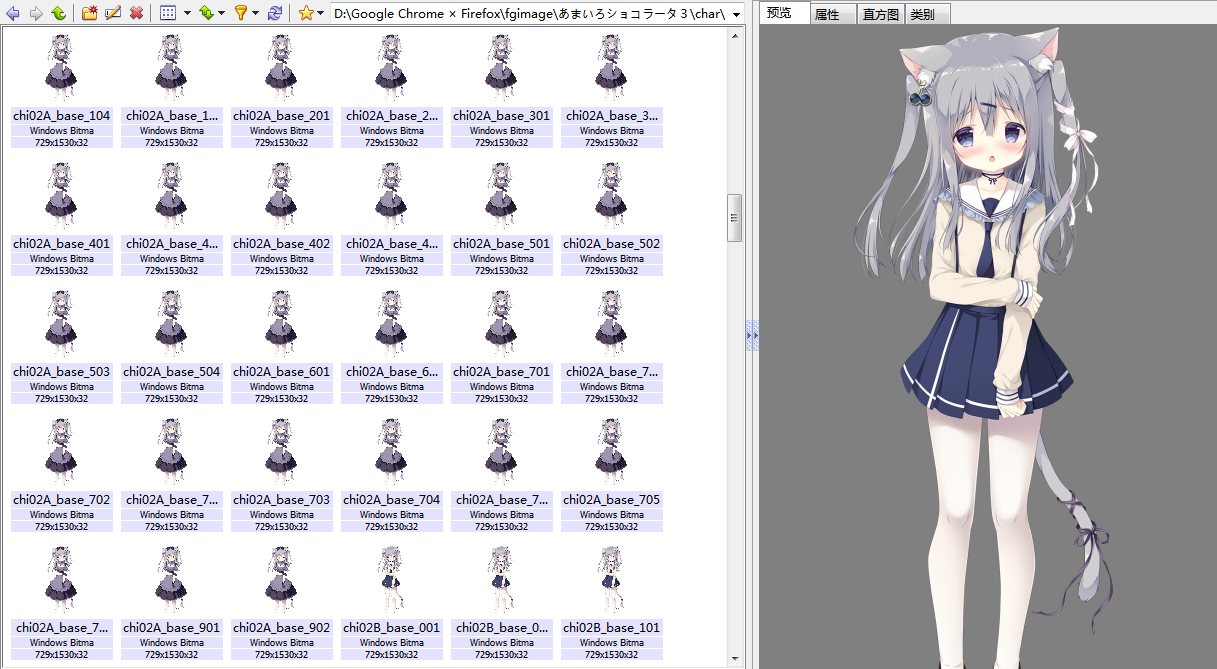Open sort options dropdown arrow
Screen dimensions: 1217x669
coord(221,14)
